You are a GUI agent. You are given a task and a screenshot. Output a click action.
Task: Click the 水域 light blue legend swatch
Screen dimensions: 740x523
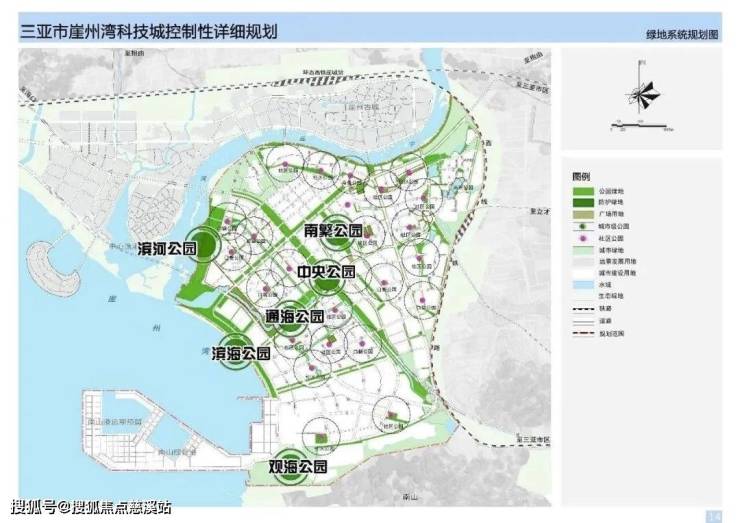click(583, 285)
